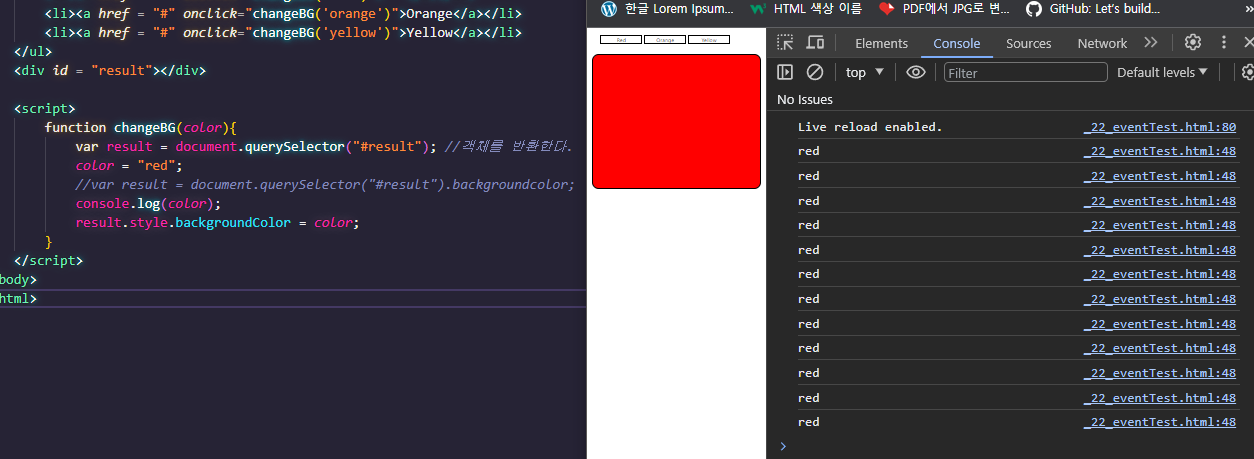The height and width of the screenshot is (459, 1254).
Task: Click the PDF heart bookmark icon
Action: (x=886, y=8)
